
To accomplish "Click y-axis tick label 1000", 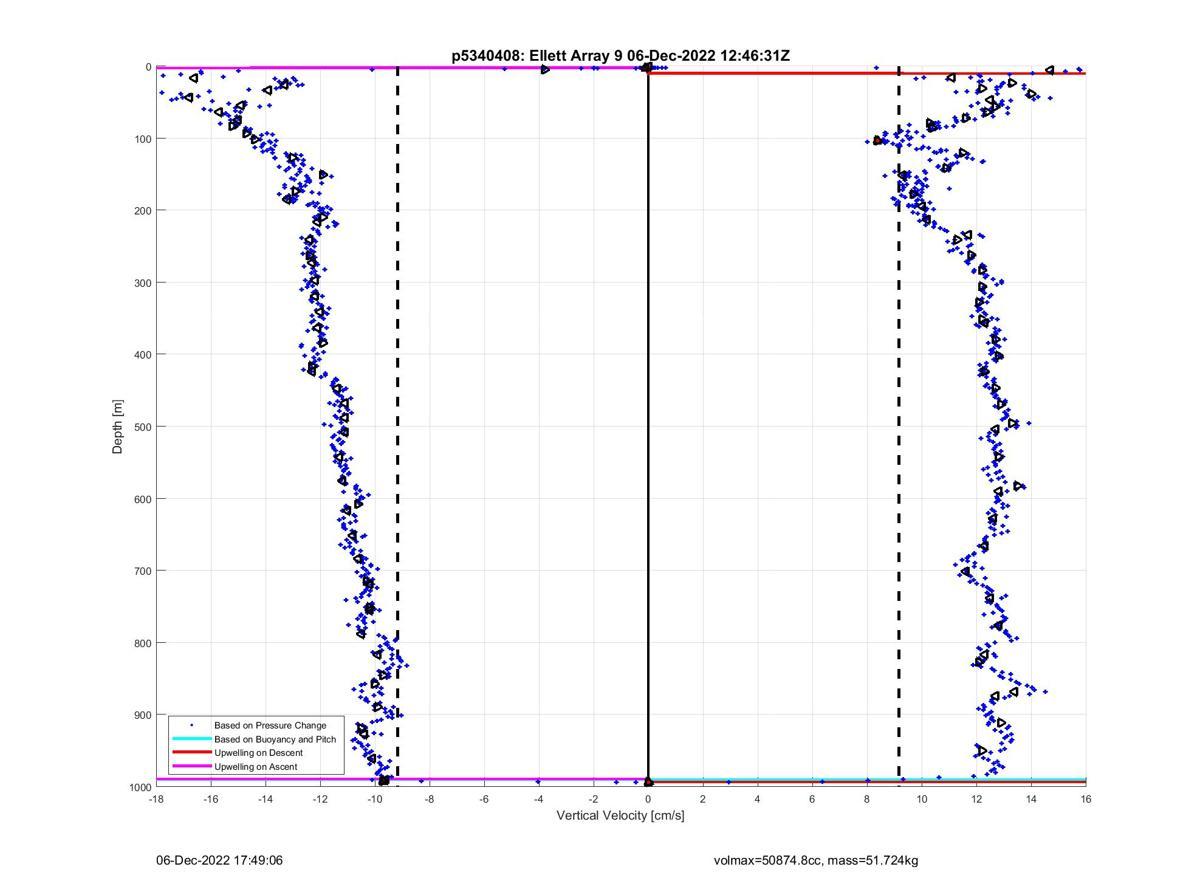I will pos(138,787).
